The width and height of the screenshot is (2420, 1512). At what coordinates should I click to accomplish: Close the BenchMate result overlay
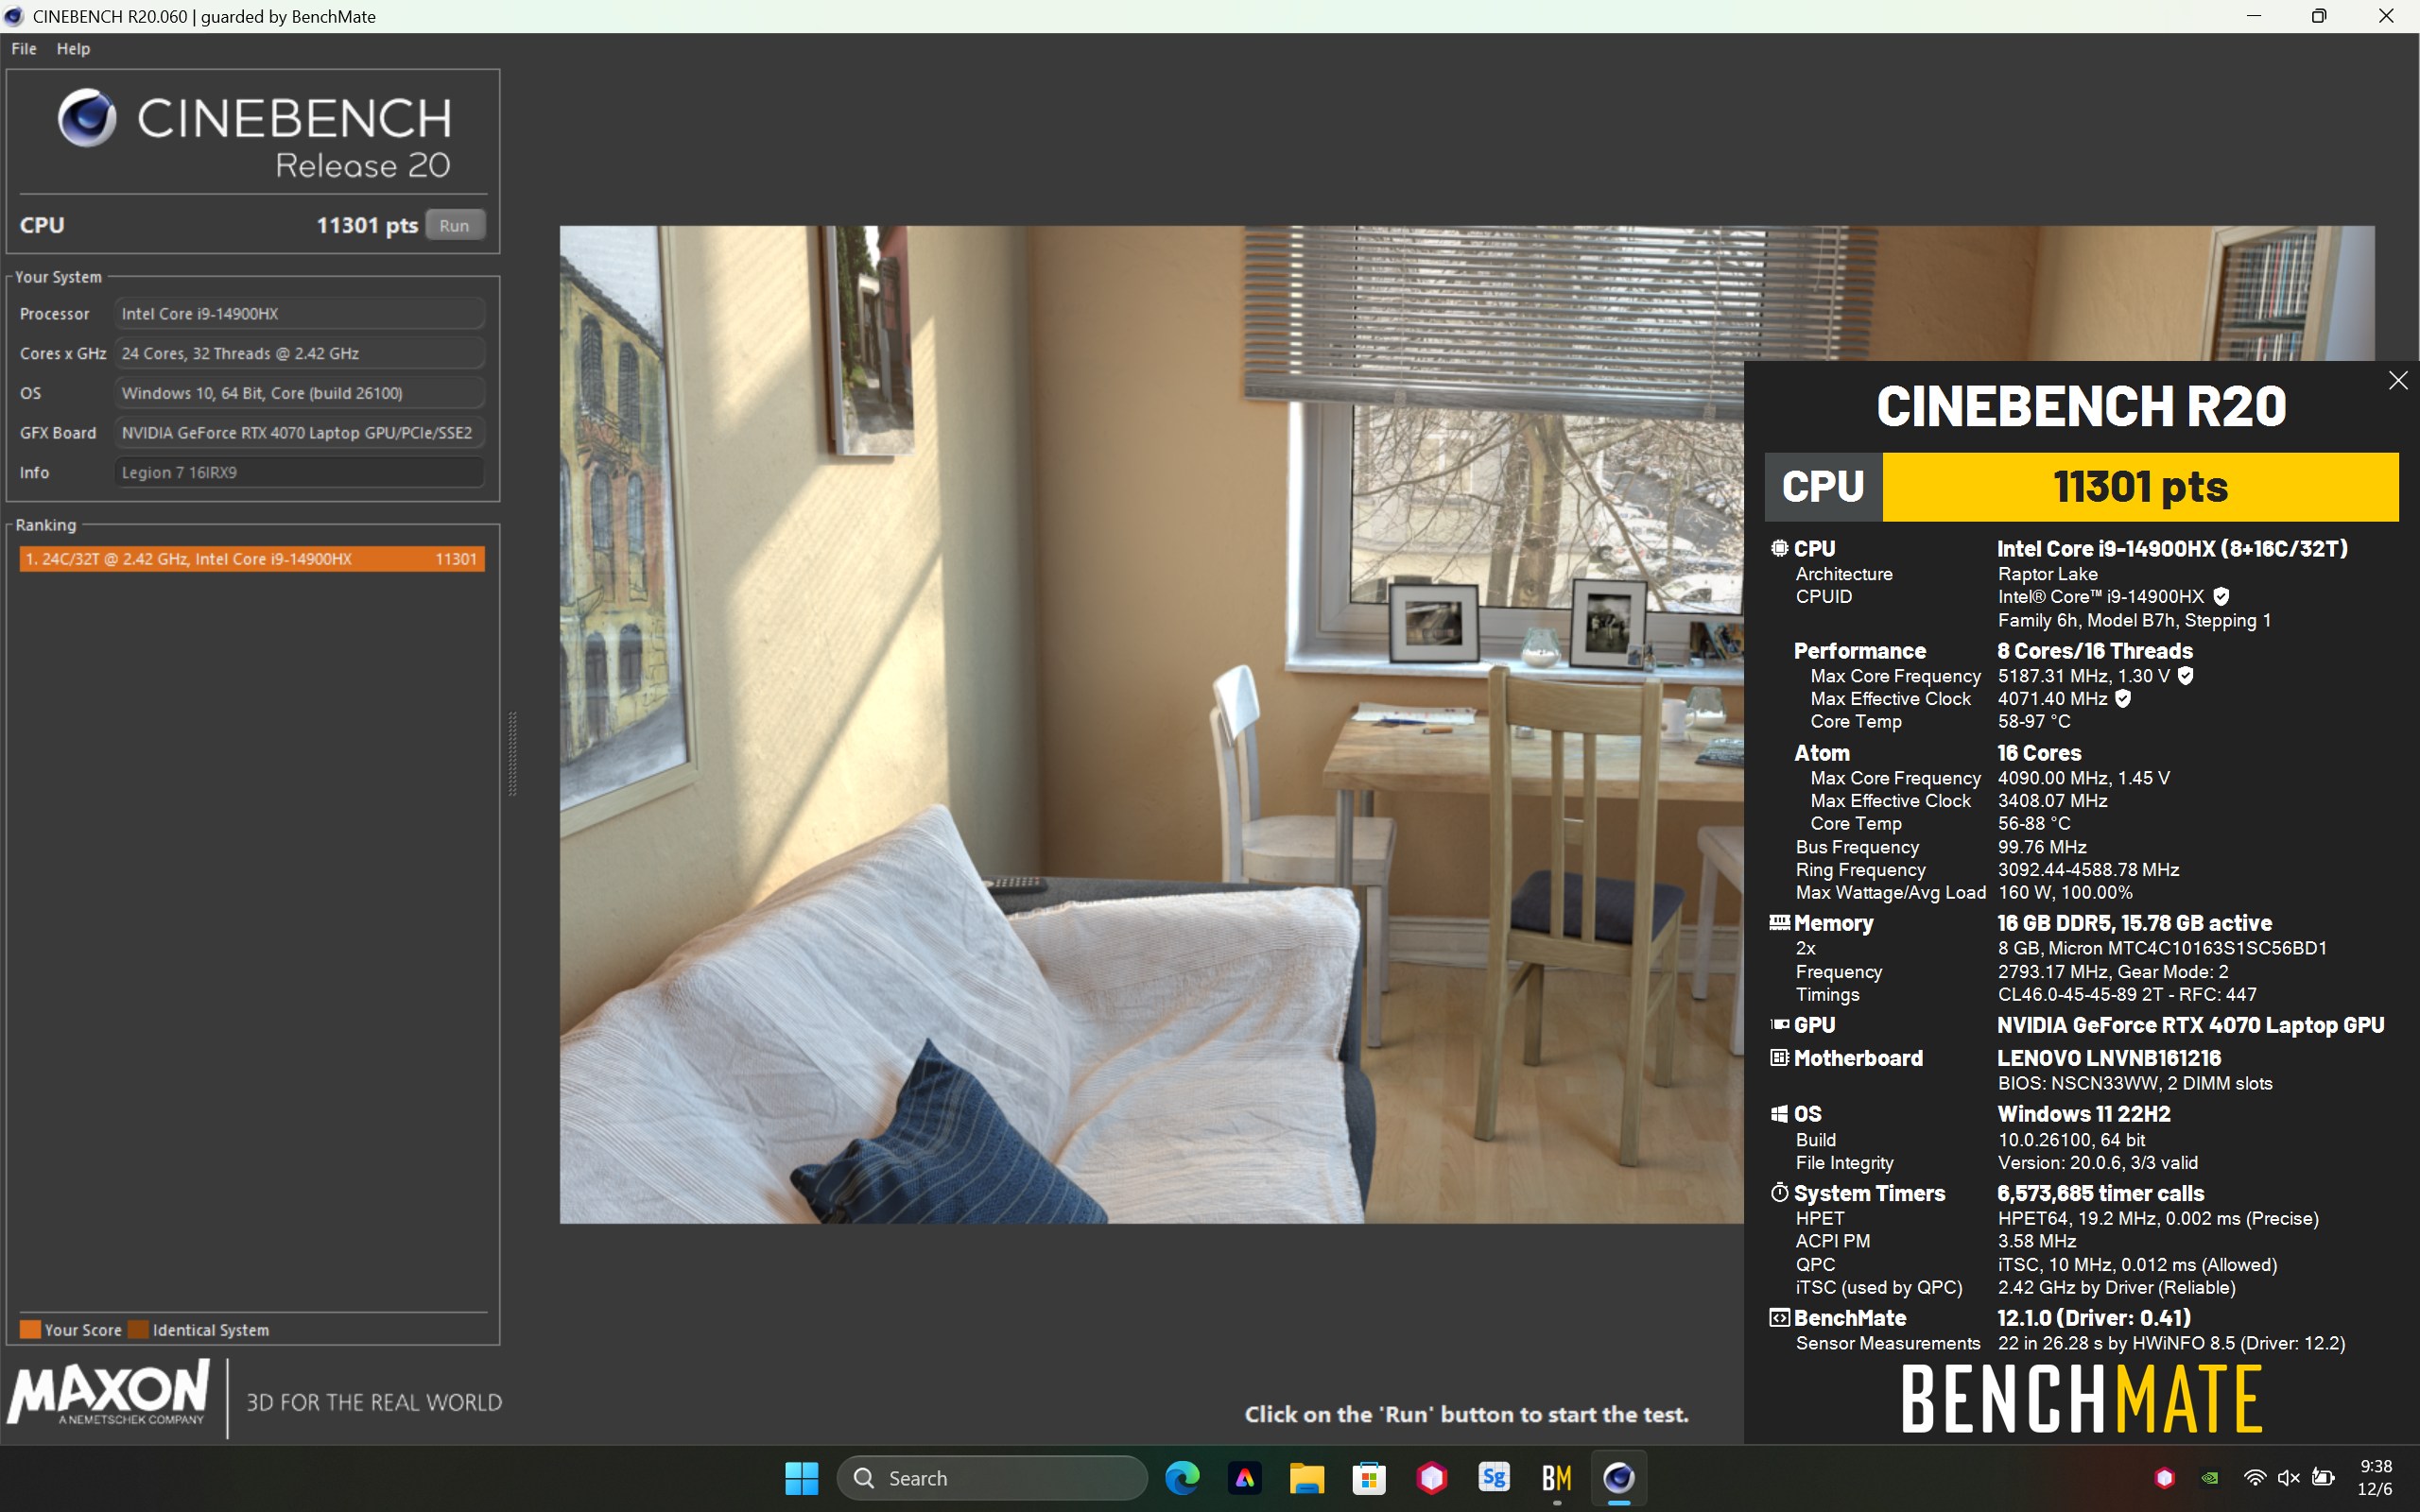2397,380
